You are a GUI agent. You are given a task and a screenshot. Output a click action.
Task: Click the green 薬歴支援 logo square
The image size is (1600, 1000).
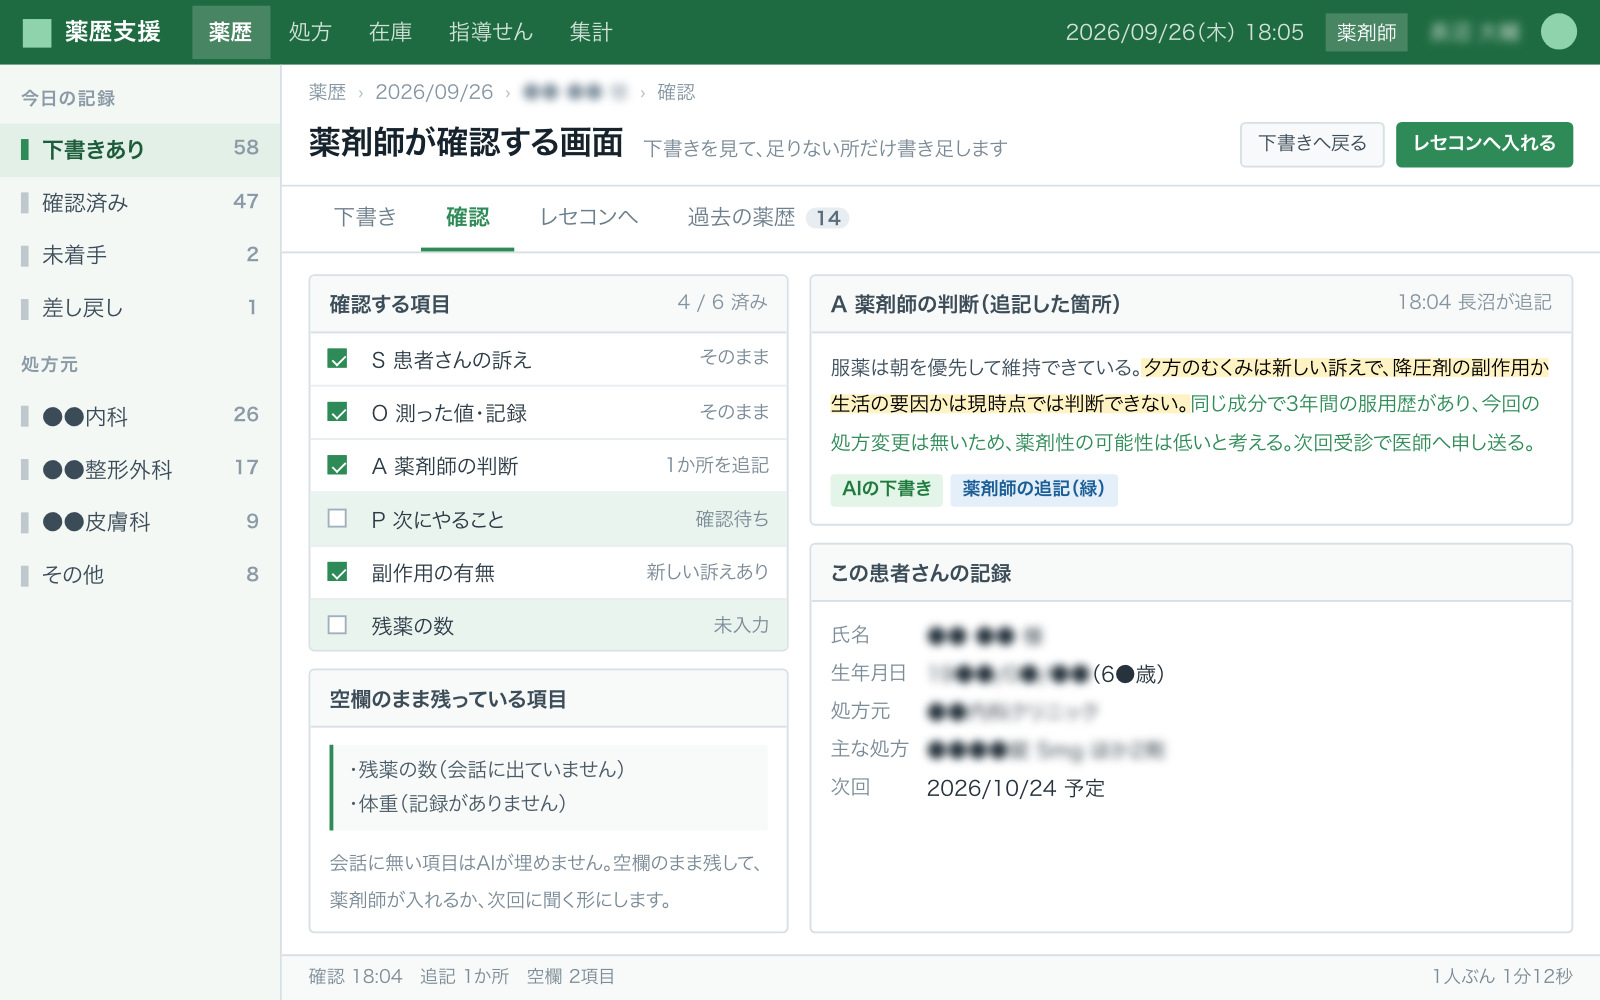coord(37,32)
